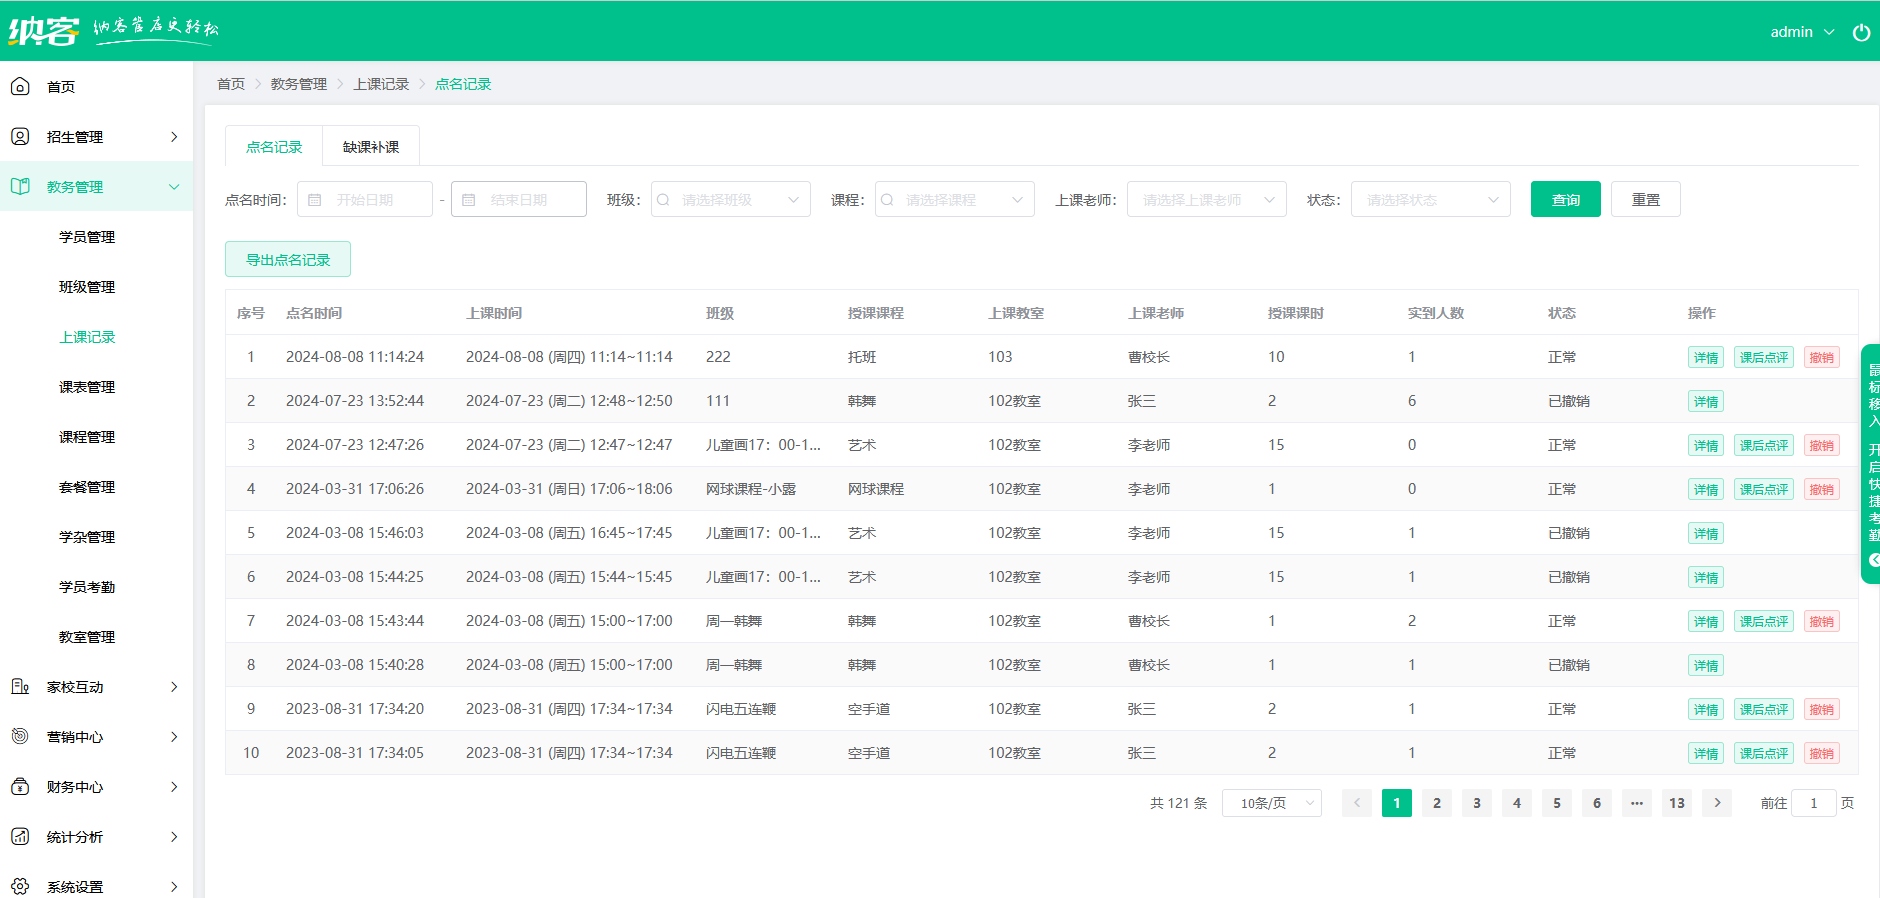Viewport: 1880px width, 898px height.
Task: Open the 上课老师 dropdown
Action: pyautogui.click(x=1207, y=199)
